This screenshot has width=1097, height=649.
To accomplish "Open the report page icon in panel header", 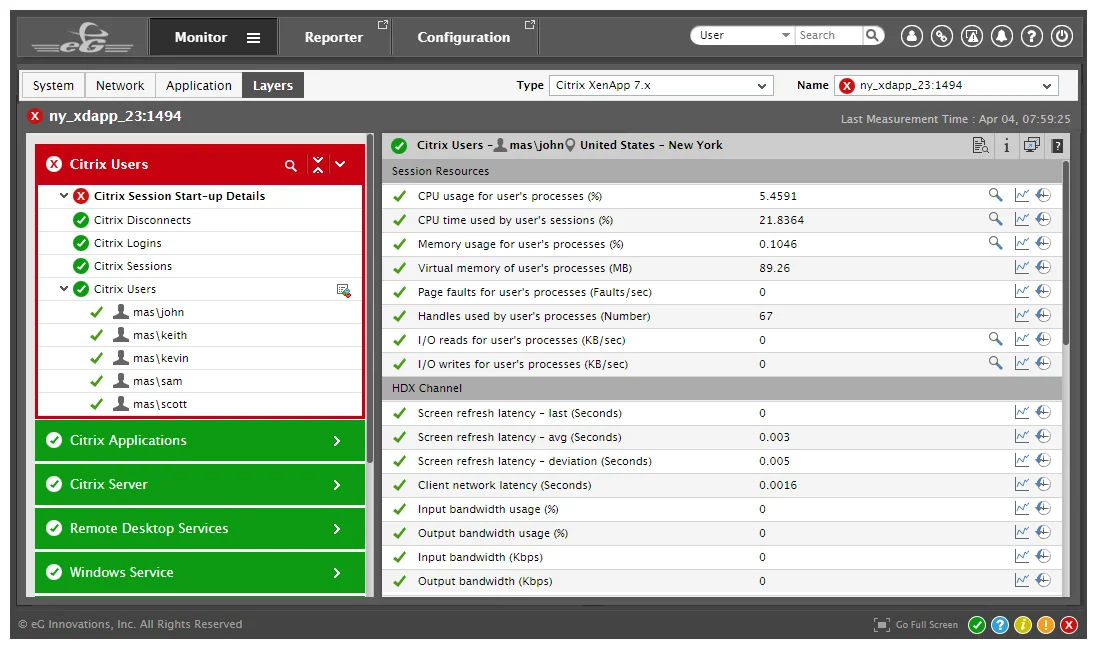I will 980,145.
